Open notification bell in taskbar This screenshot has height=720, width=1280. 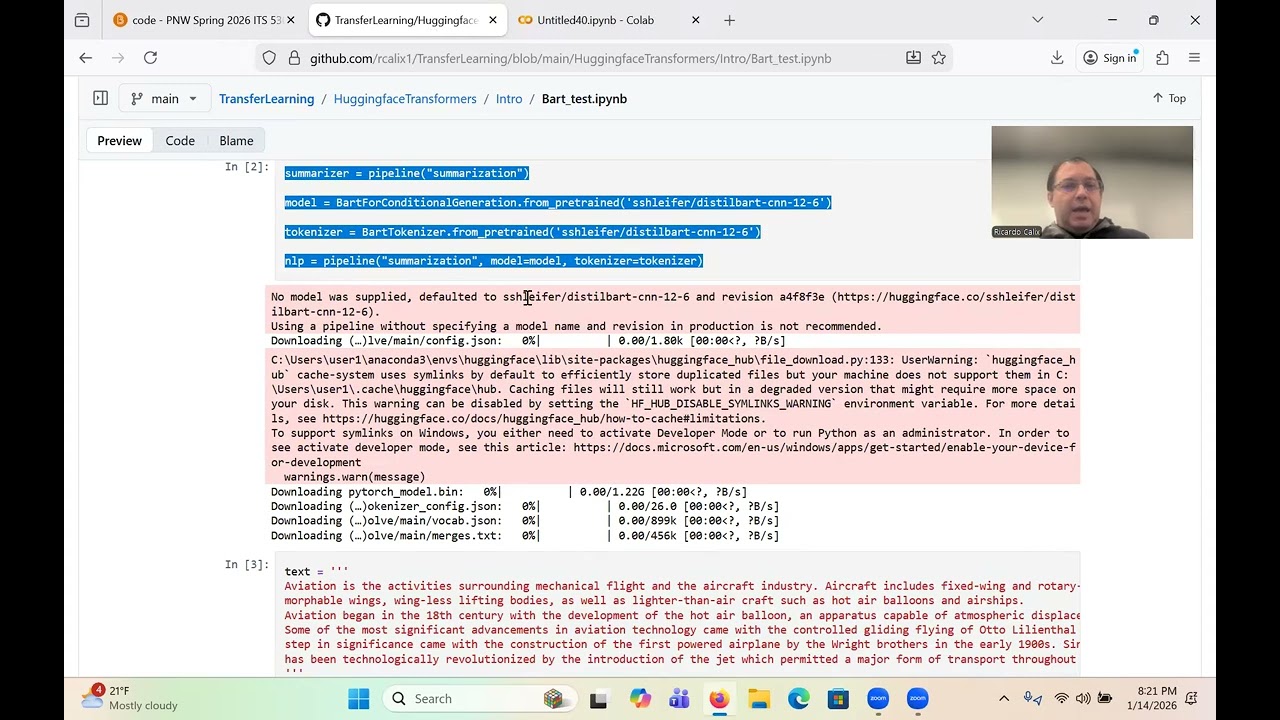point(1192,699)
